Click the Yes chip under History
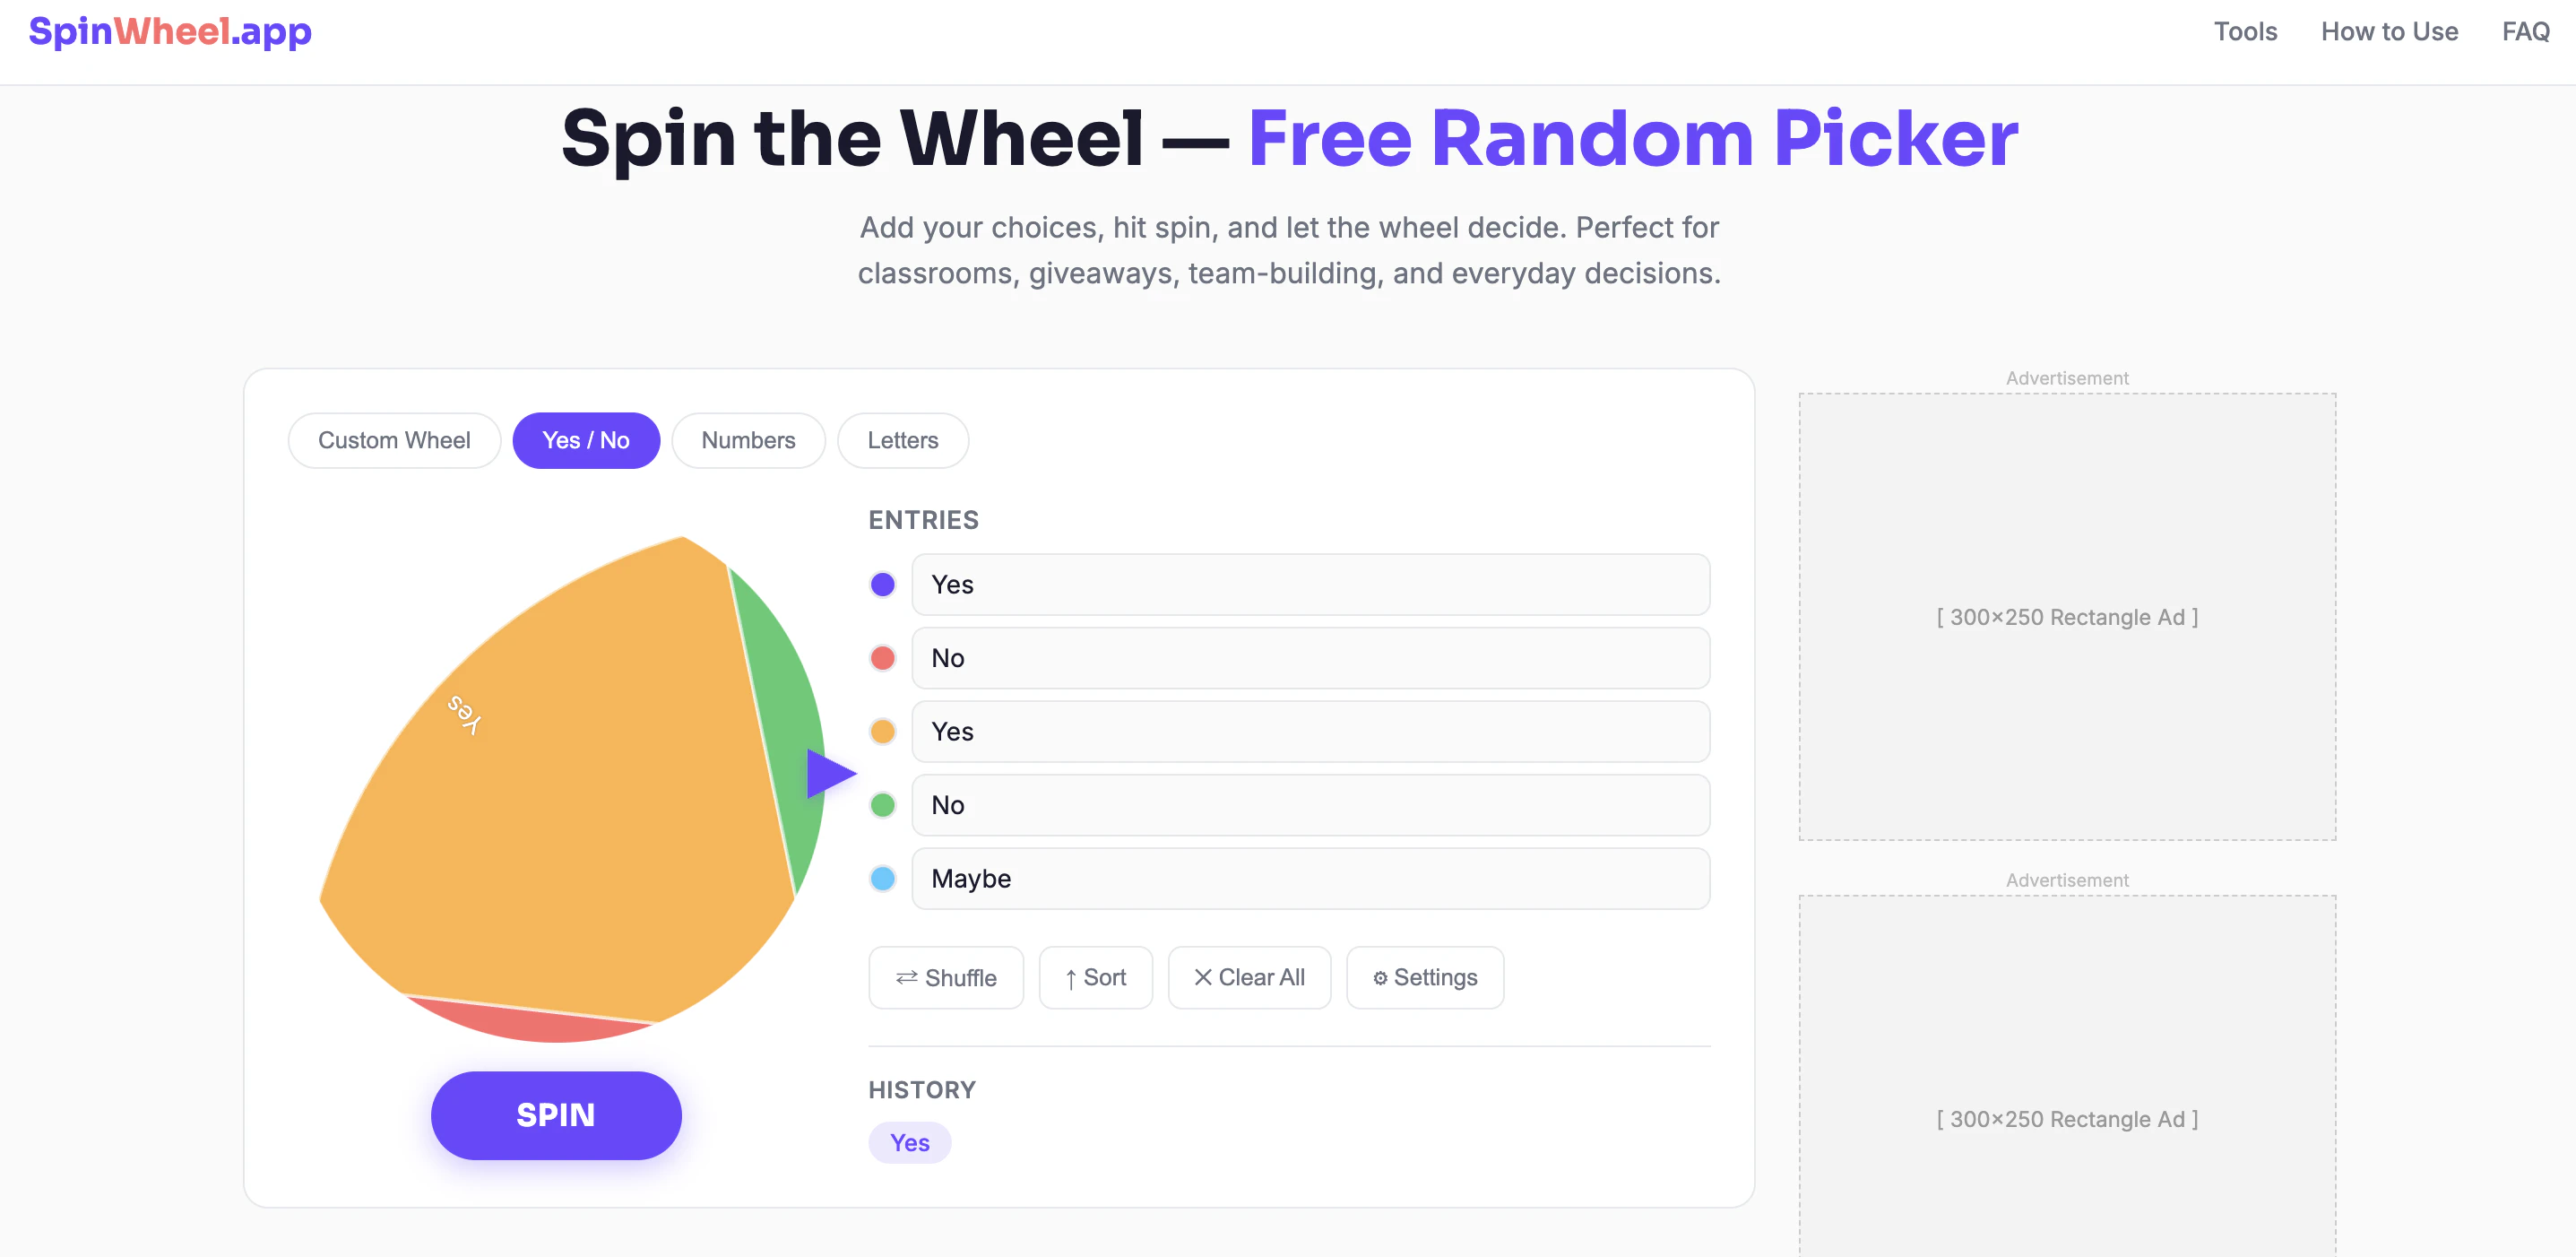Screen dimensions: 2576x1257 pos(909,1142)
